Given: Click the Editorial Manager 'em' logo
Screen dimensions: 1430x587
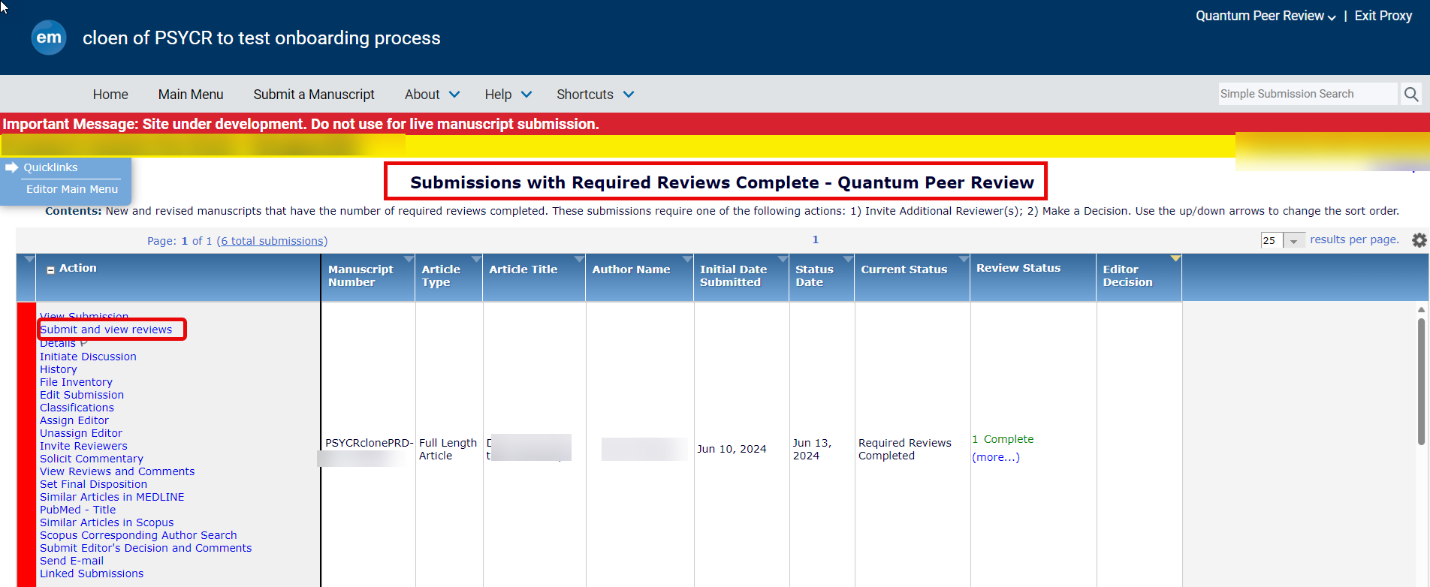Looking at the screenshot, I should tap(49, 38).
